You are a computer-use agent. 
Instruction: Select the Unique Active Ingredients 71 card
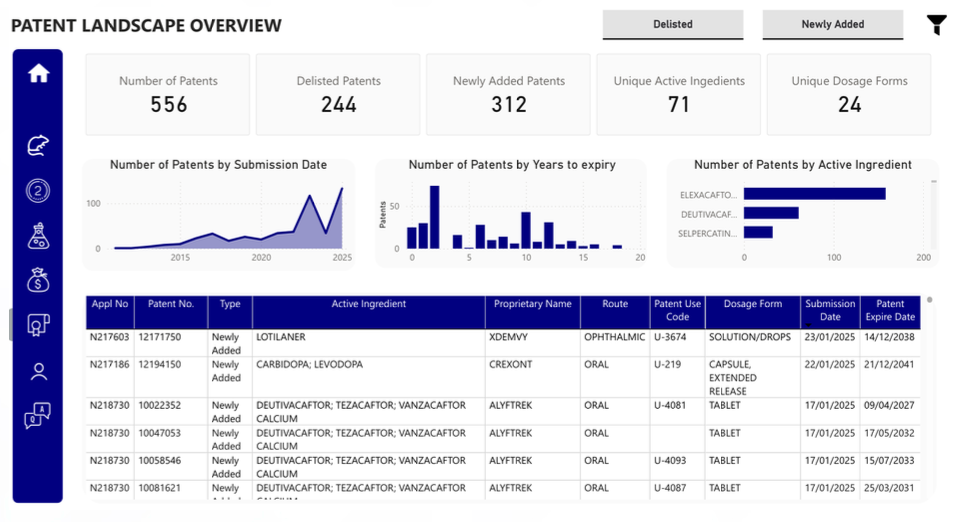(679, 94)
